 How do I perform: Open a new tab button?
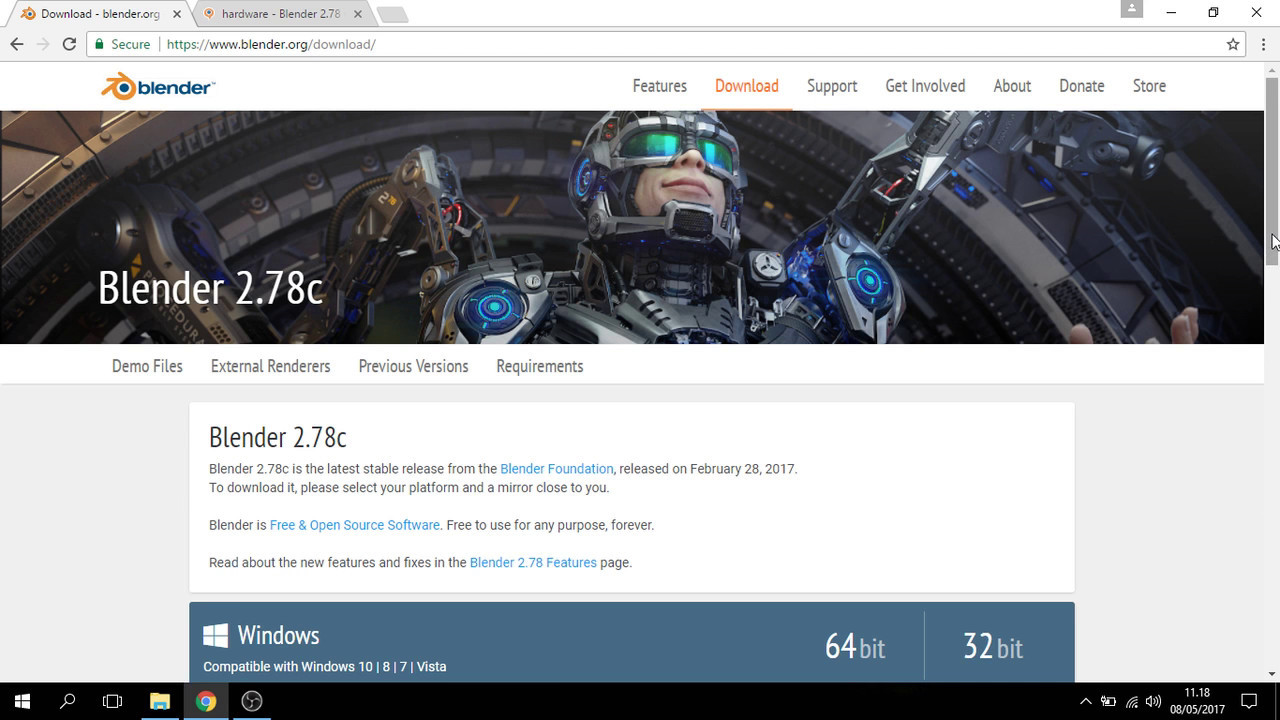click(x=393, y=14)
